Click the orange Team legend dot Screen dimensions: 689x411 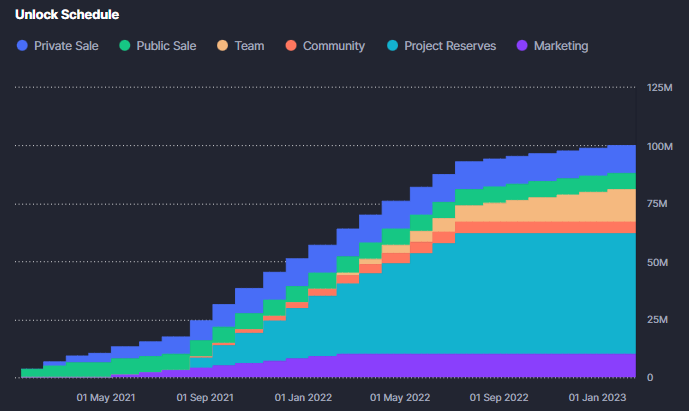coord(221,46)
